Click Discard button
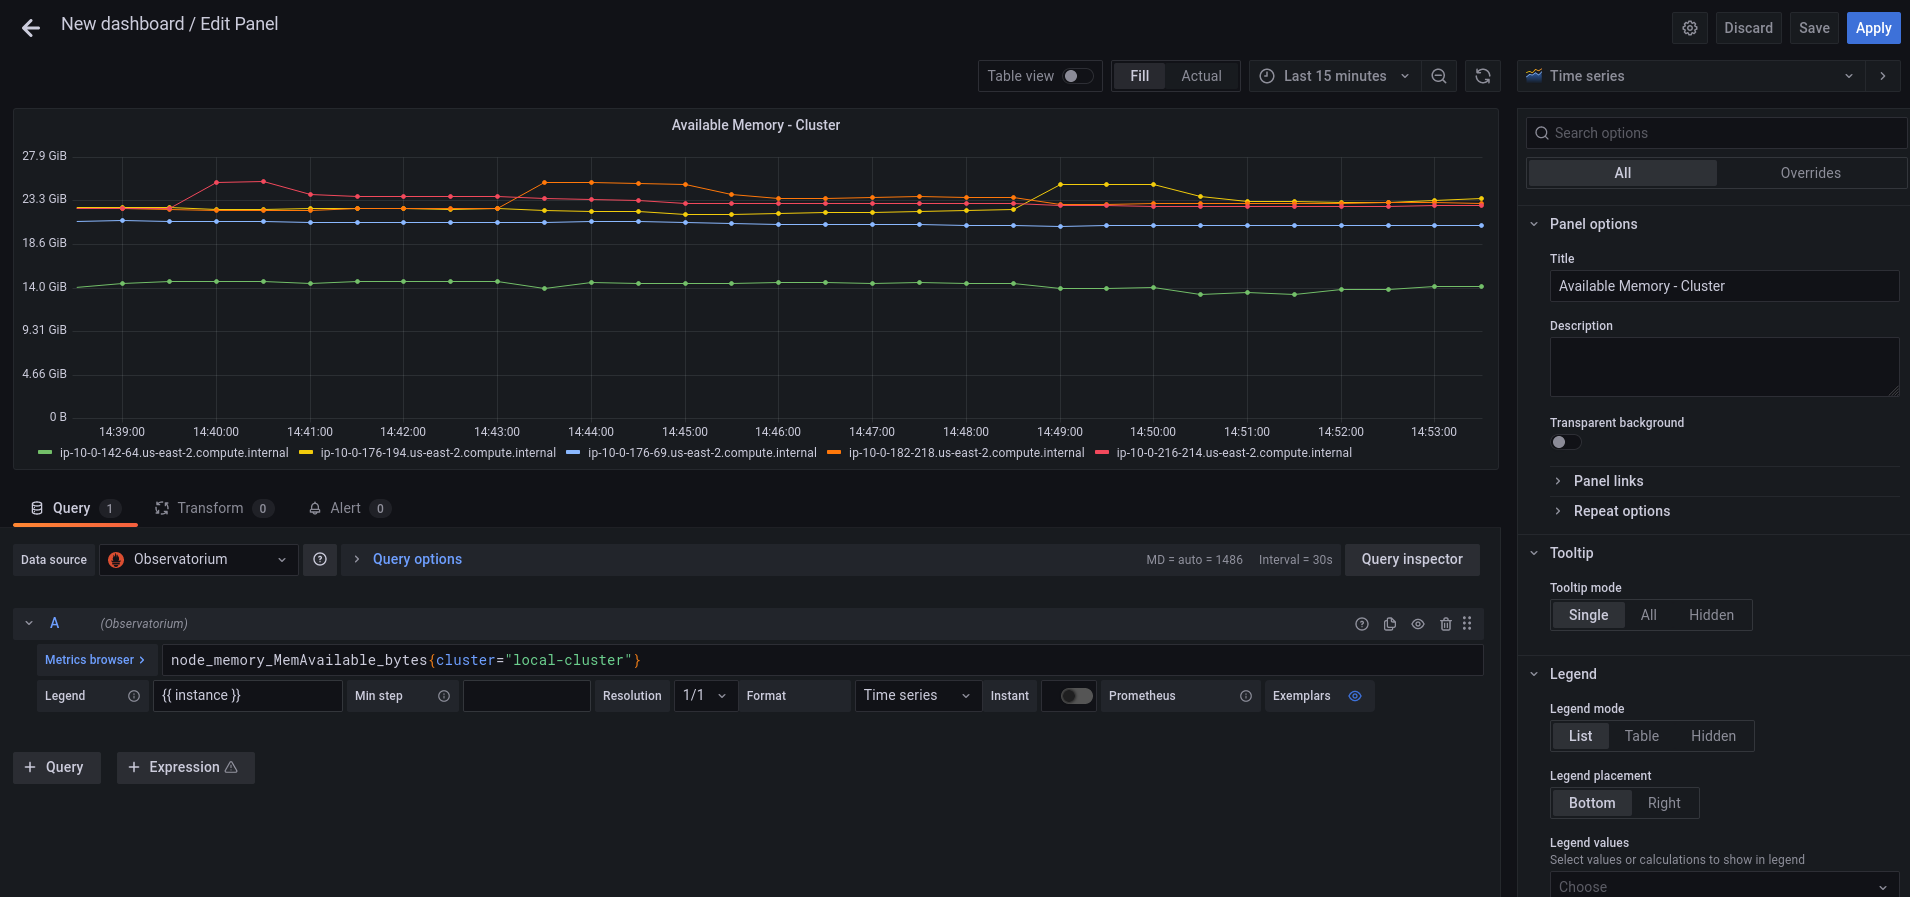 pos(1748,28)
